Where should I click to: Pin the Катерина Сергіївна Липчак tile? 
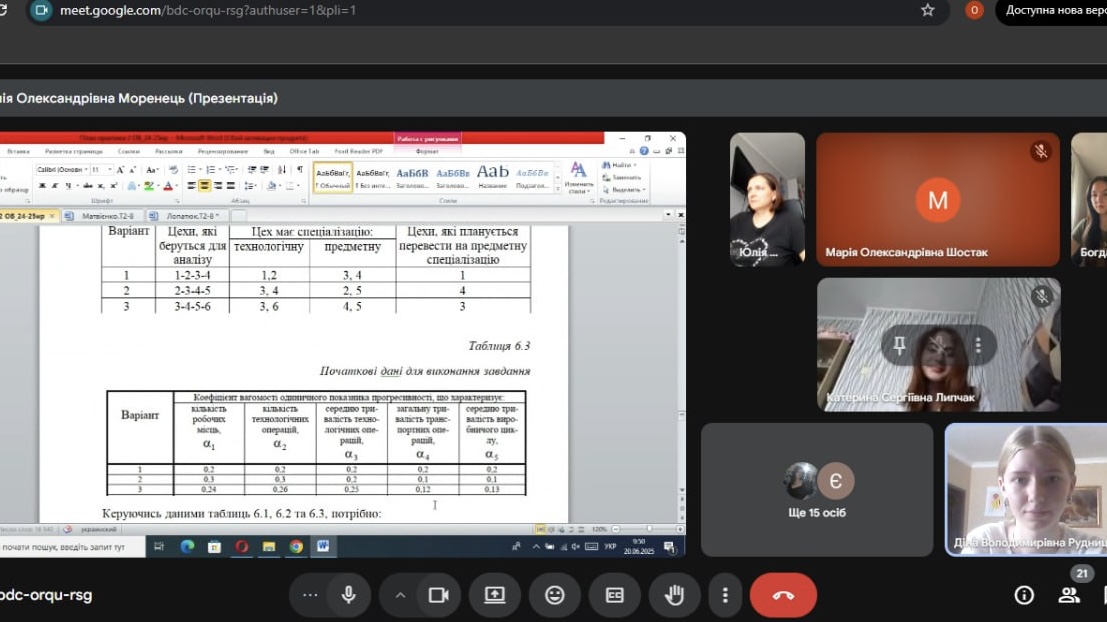pyautogui.click(x=899, y=345)
